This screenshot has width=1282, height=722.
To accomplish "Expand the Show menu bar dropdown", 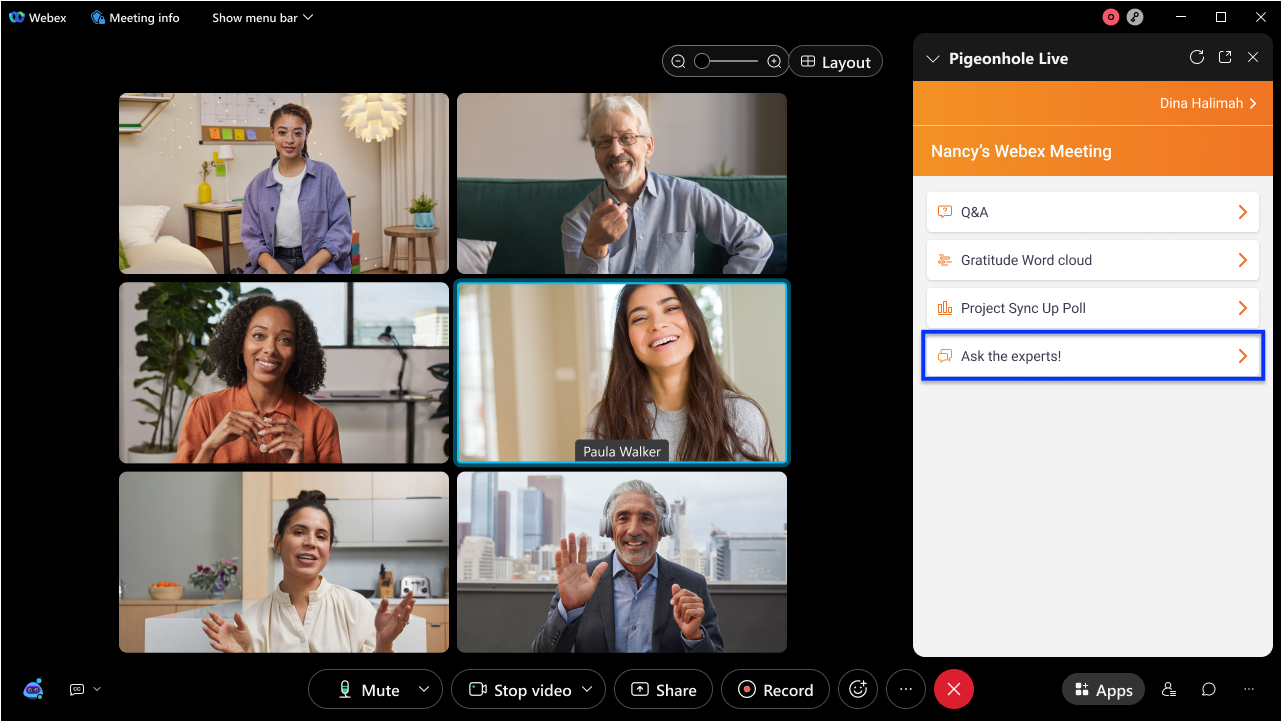I will pos(262,17).
